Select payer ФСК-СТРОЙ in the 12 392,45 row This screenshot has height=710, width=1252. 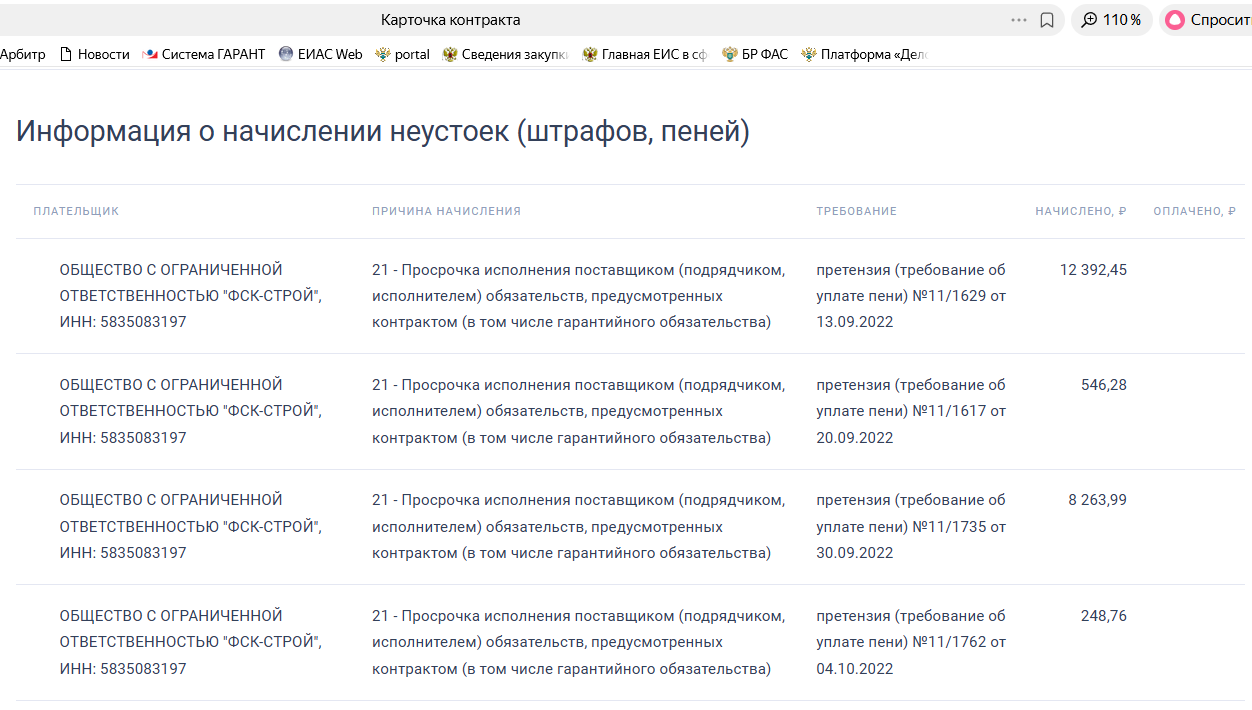pyautogui.click(x=191, y=296)
